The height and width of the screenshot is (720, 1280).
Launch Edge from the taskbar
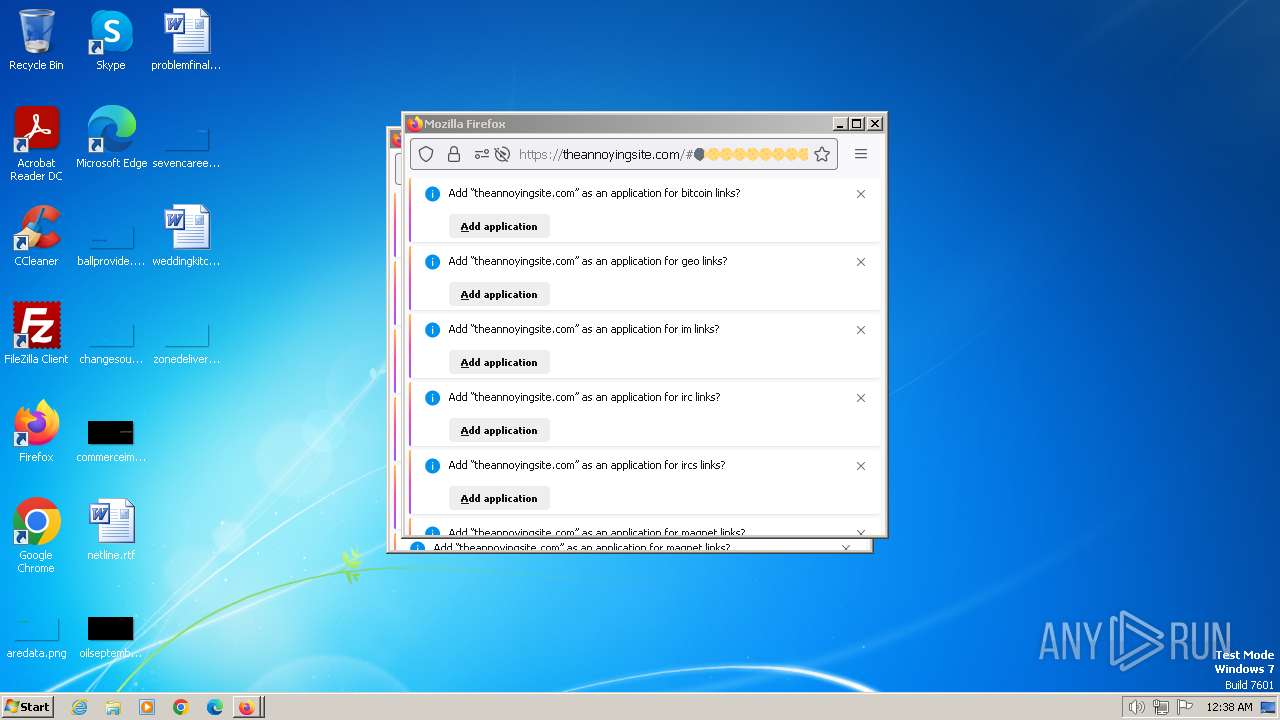pyautogui.click(x=215, y=707)
